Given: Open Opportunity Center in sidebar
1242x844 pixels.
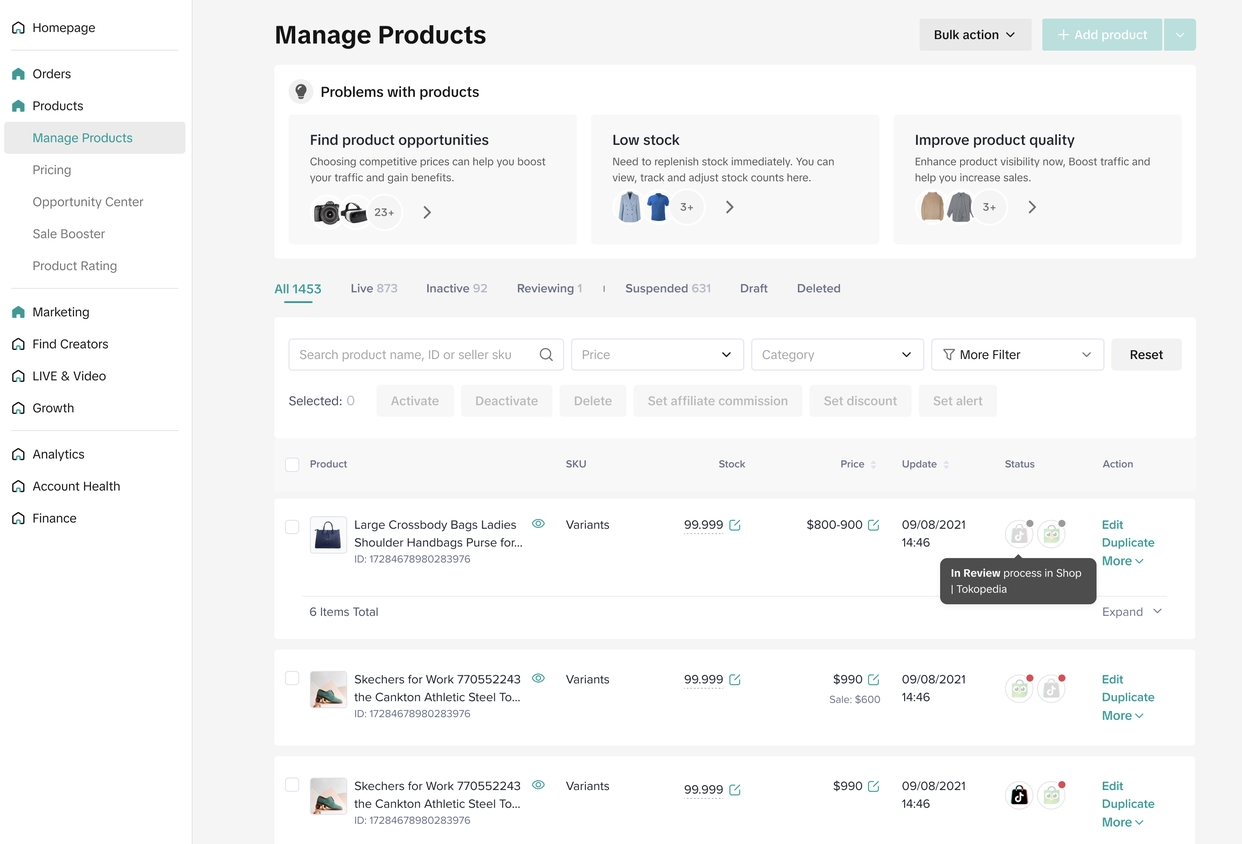Looking at the screenshot, I should (88, 202).
